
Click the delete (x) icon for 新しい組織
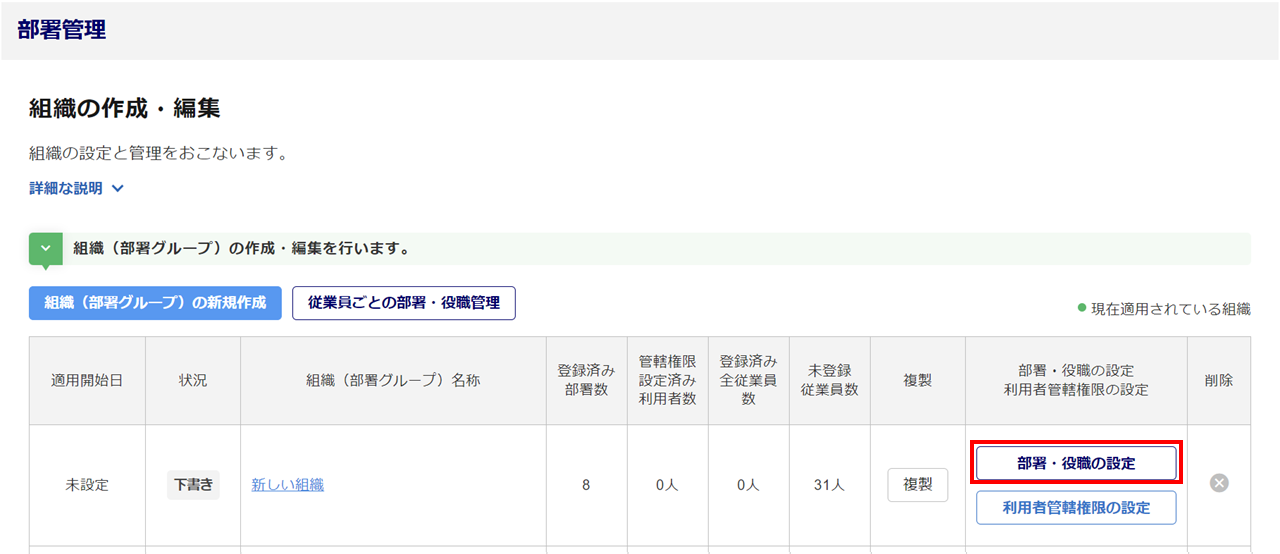click(x=1219, y=484)
